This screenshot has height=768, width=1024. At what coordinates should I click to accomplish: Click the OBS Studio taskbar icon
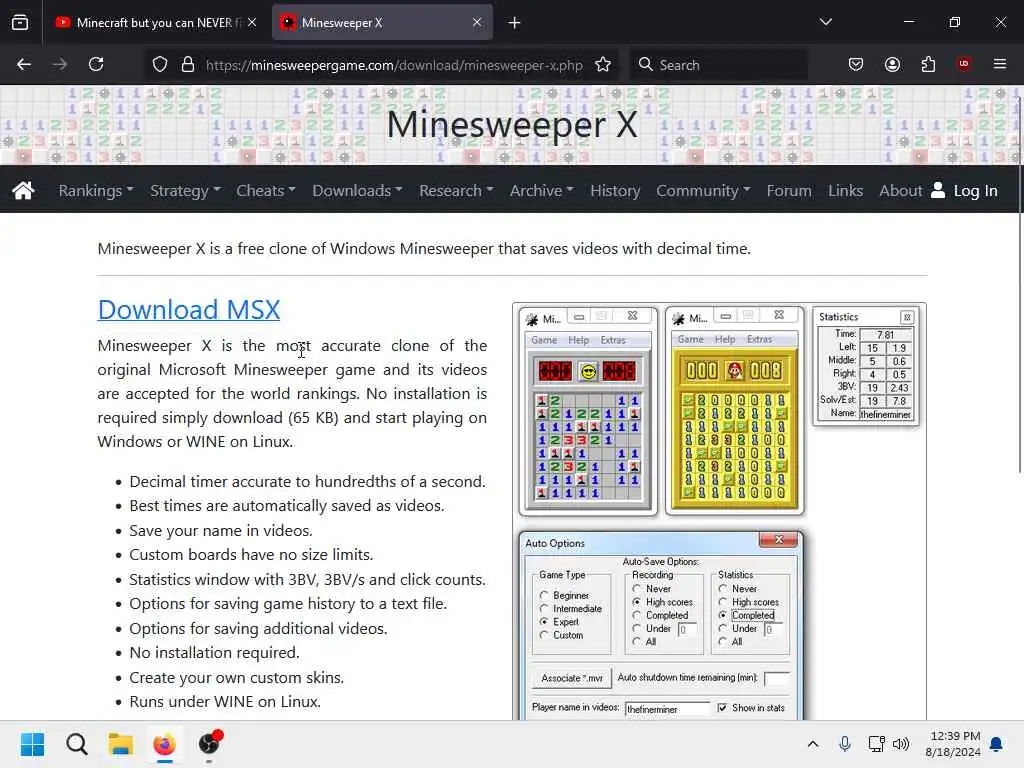pyautogui.click(x=209, y=744)
